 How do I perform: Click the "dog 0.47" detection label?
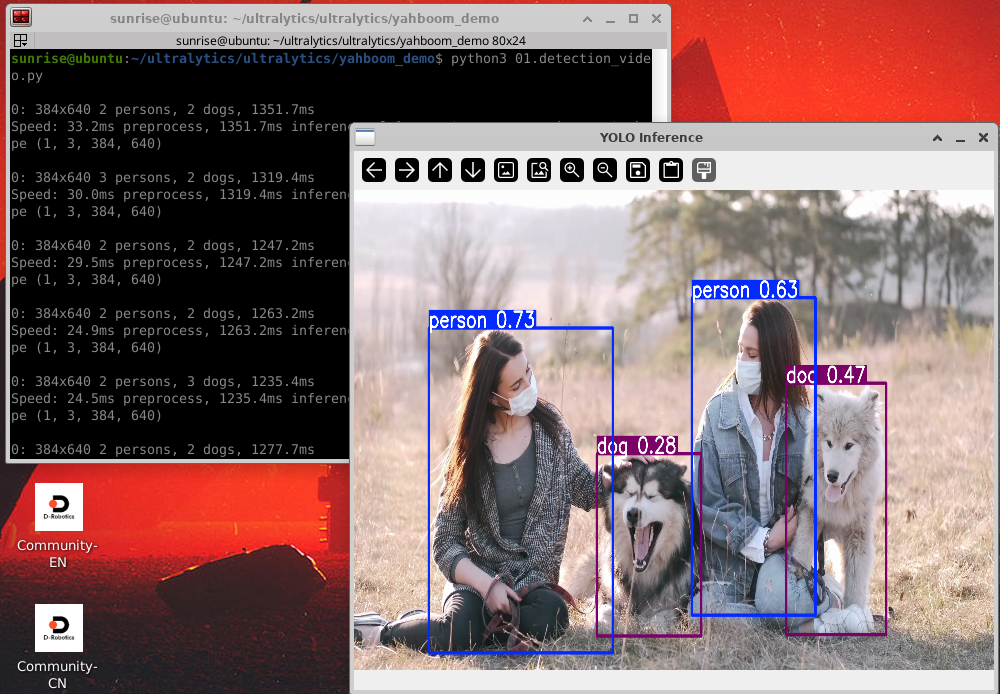coord(826,375)
